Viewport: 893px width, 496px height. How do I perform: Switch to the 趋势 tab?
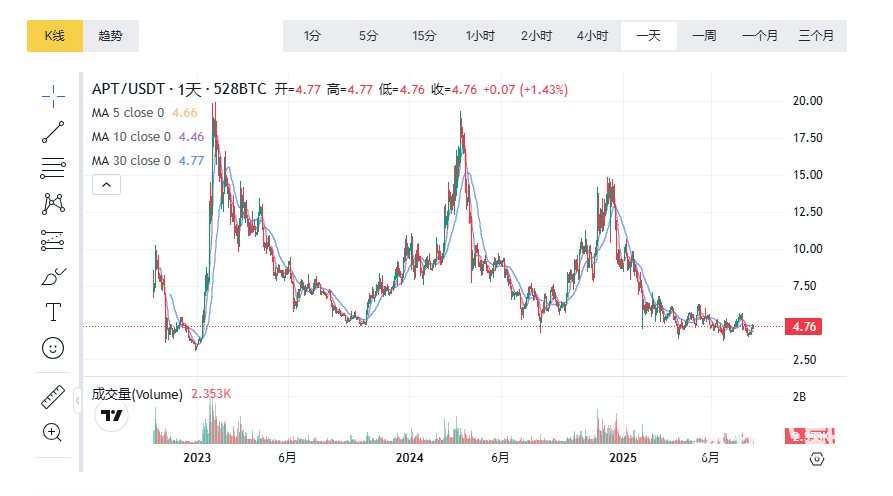coord(111,36)
